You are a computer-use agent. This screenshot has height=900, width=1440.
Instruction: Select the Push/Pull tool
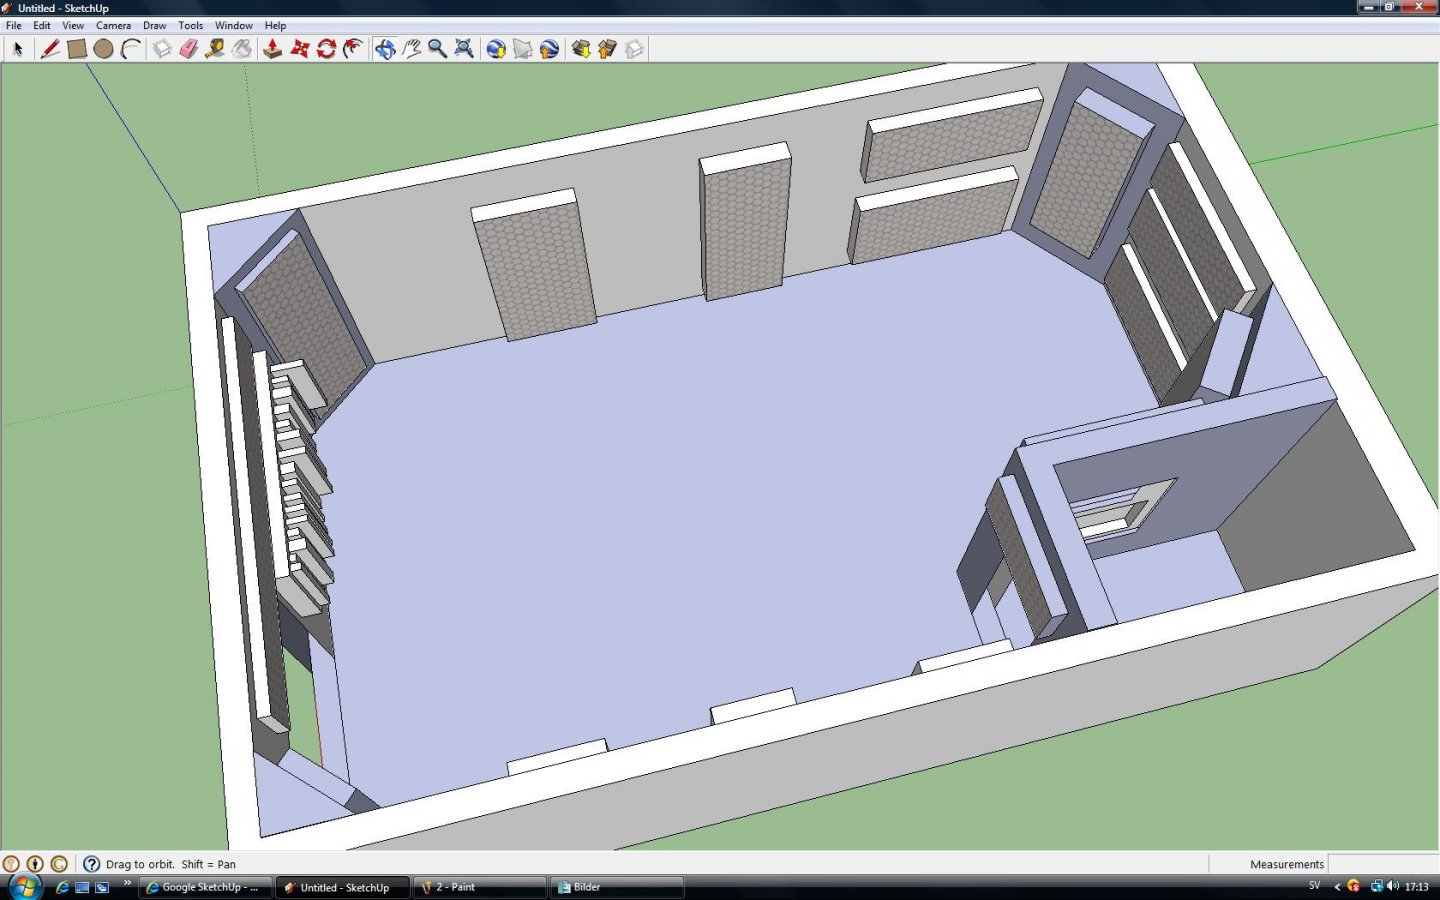tap(272, 49)
